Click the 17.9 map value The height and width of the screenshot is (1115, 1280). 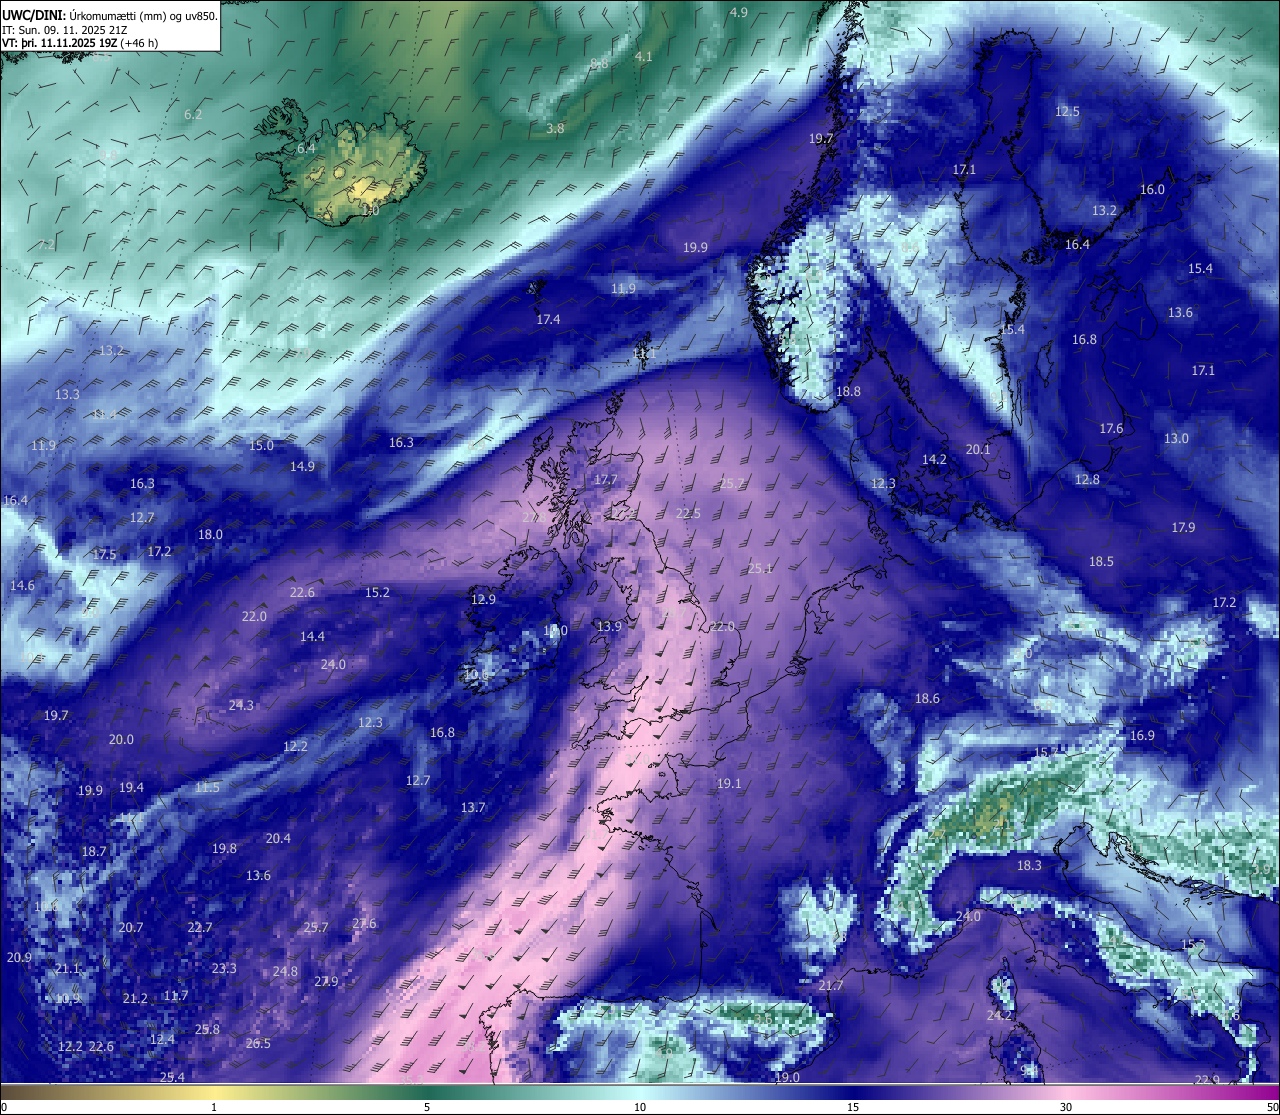(1183, 528)
